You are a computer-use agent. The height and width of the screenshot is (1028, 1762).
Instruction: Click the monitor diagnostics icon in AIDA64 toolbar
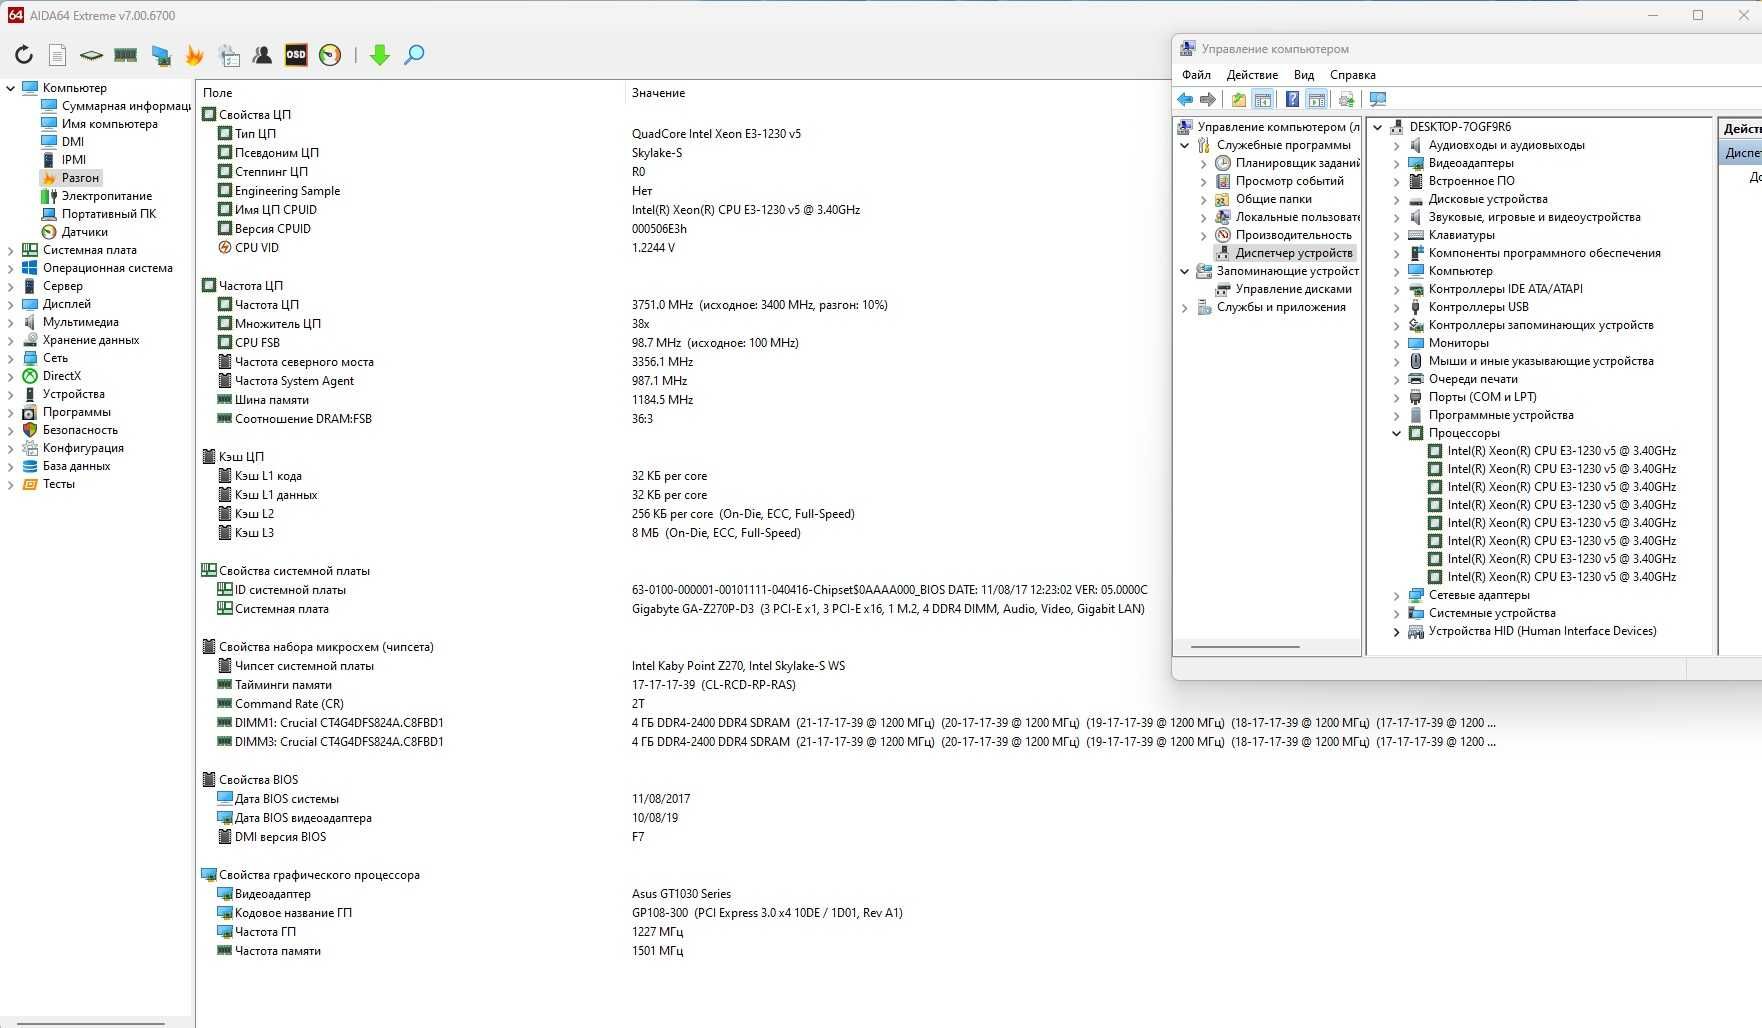(x=160, y=55)
